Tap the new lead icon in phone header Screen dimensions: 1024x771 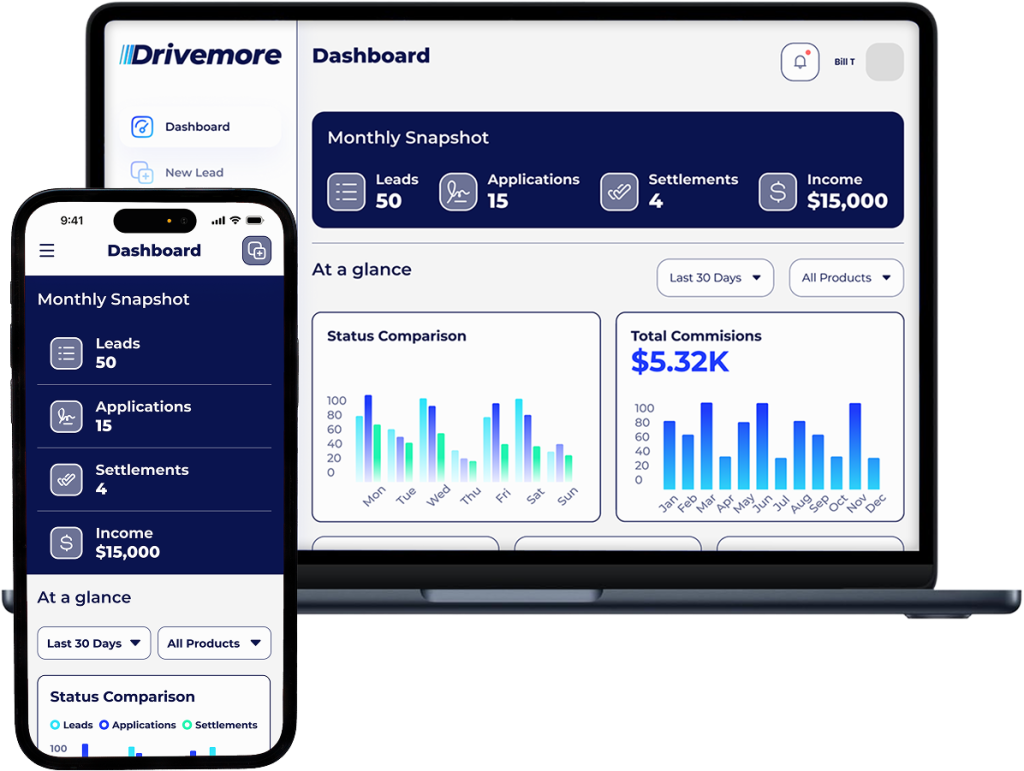point(257,251)
